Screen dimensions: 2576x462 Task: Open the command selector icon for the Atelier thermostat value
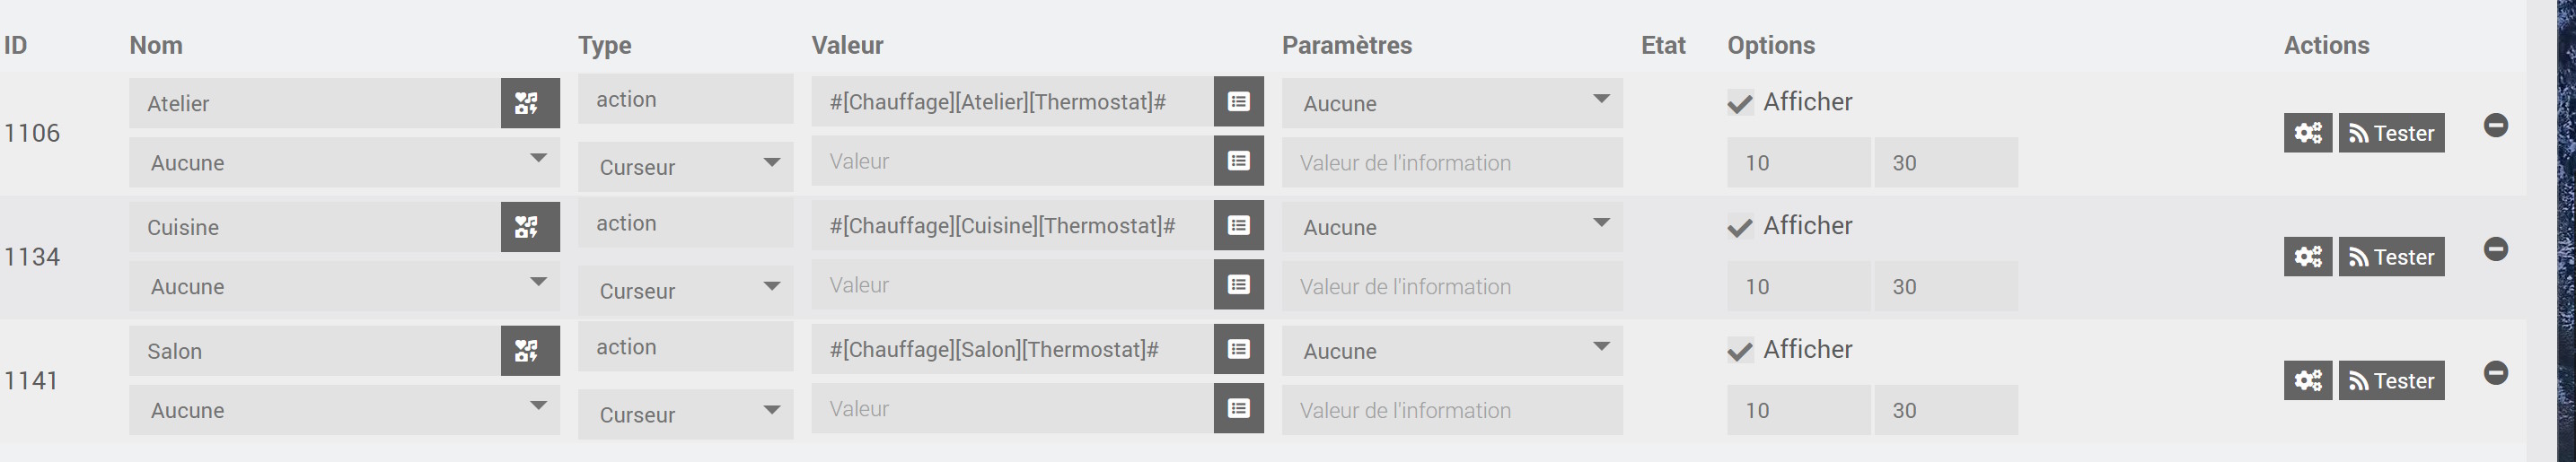coord(1238,101)
